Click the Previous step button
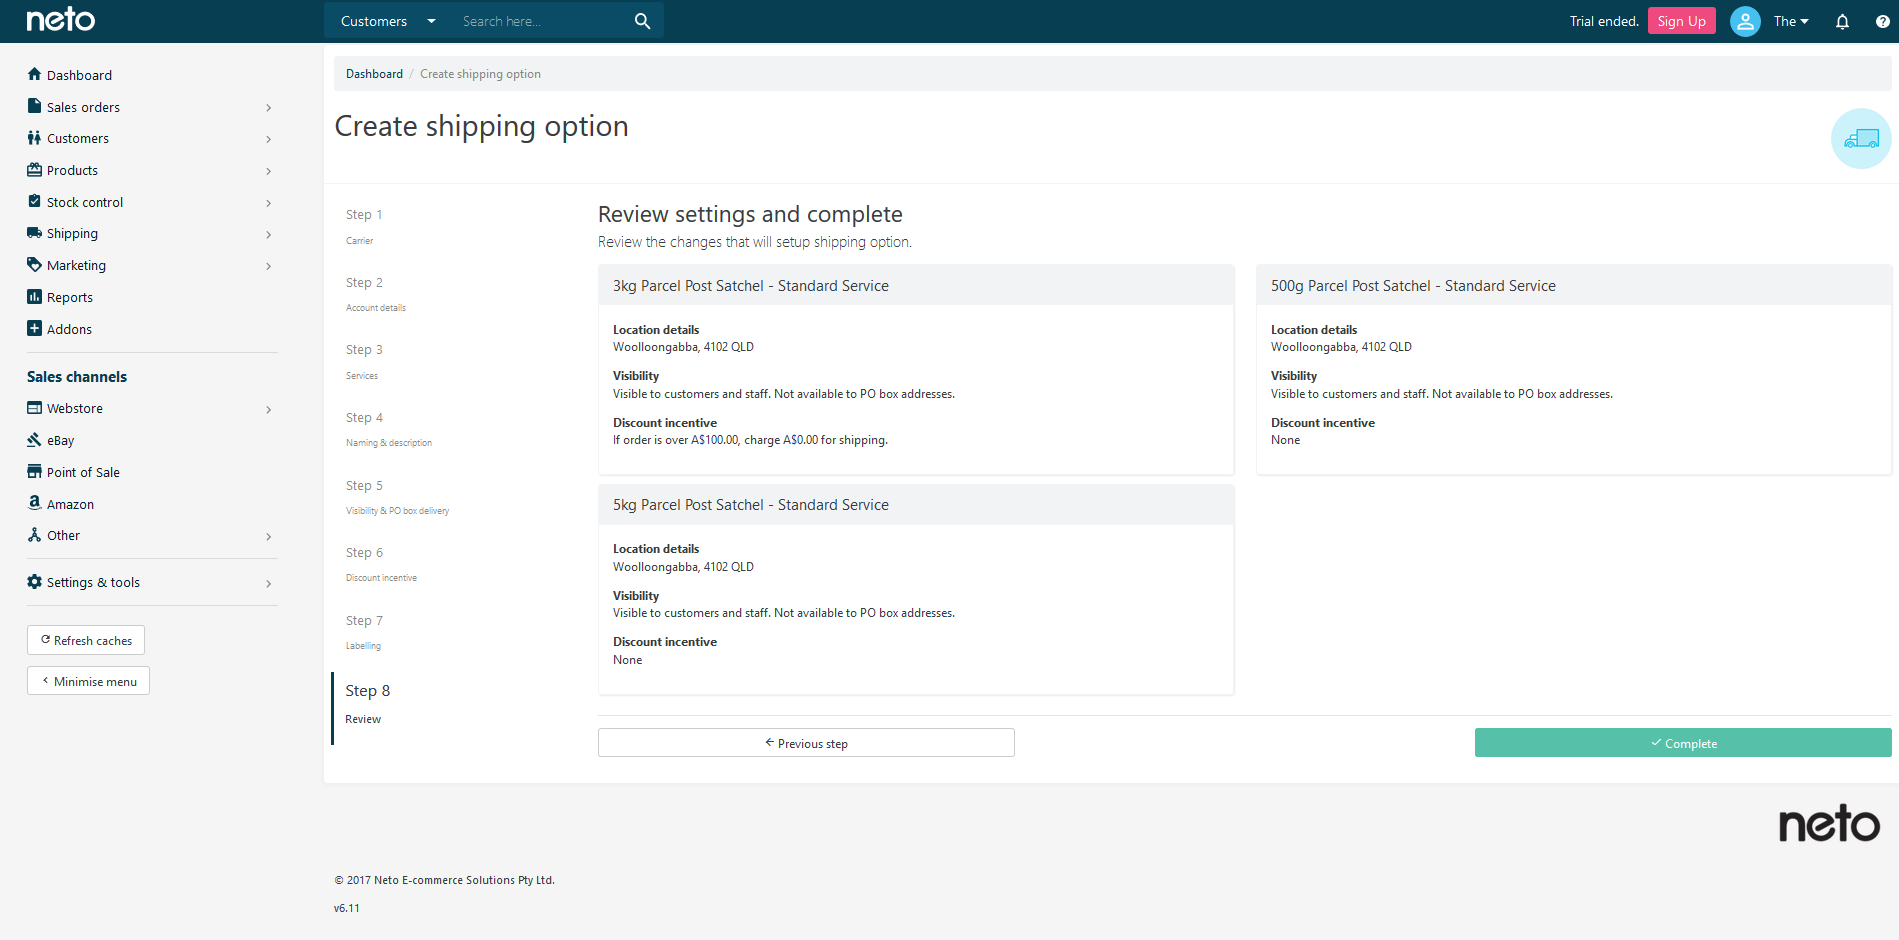Screen dimensions: 1899x940 click(806, 743)
